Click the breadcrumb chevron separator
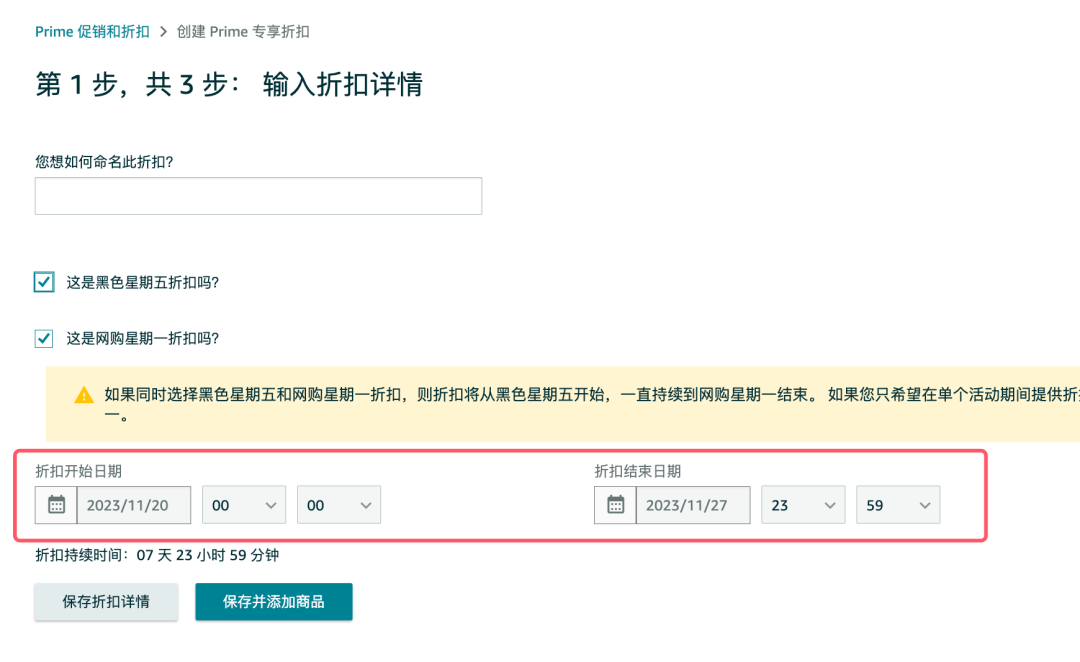Image resolution: width=1080 pixels, height=662 pixels. point(162,31)
